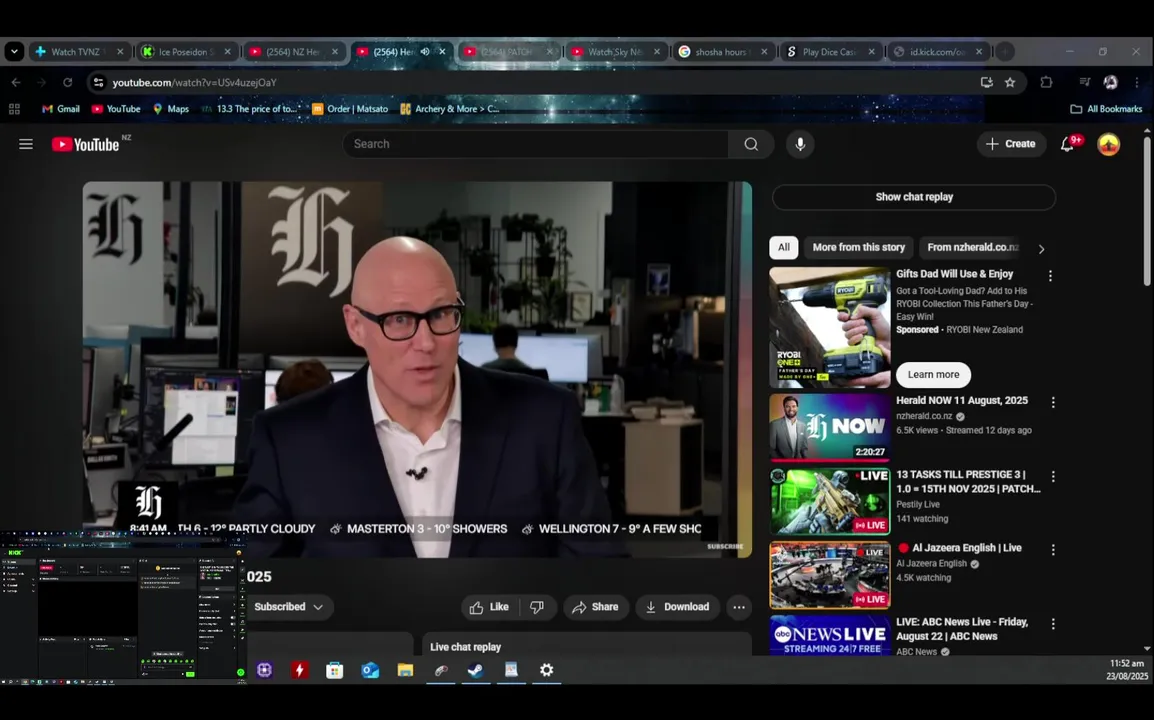Open the All Bookmarks folder
This screenshot has width=1154, height=720.
tap(1106, 109)
